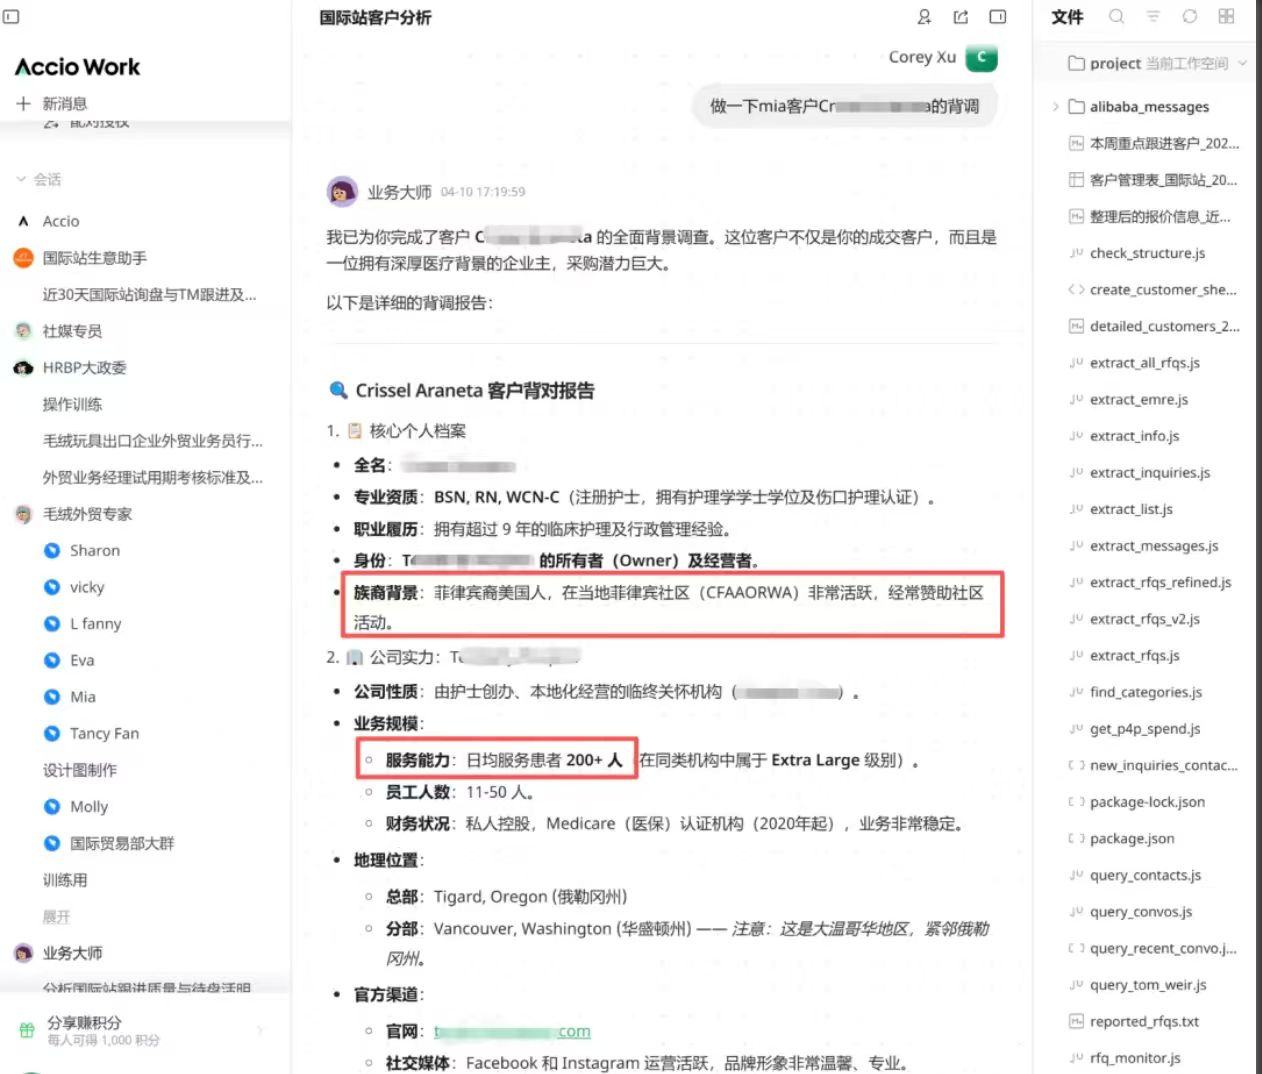This screenshot has width=1262, height=1074.
Task: Open the project workspace dropdown
Action: (x=1157, y=63)
